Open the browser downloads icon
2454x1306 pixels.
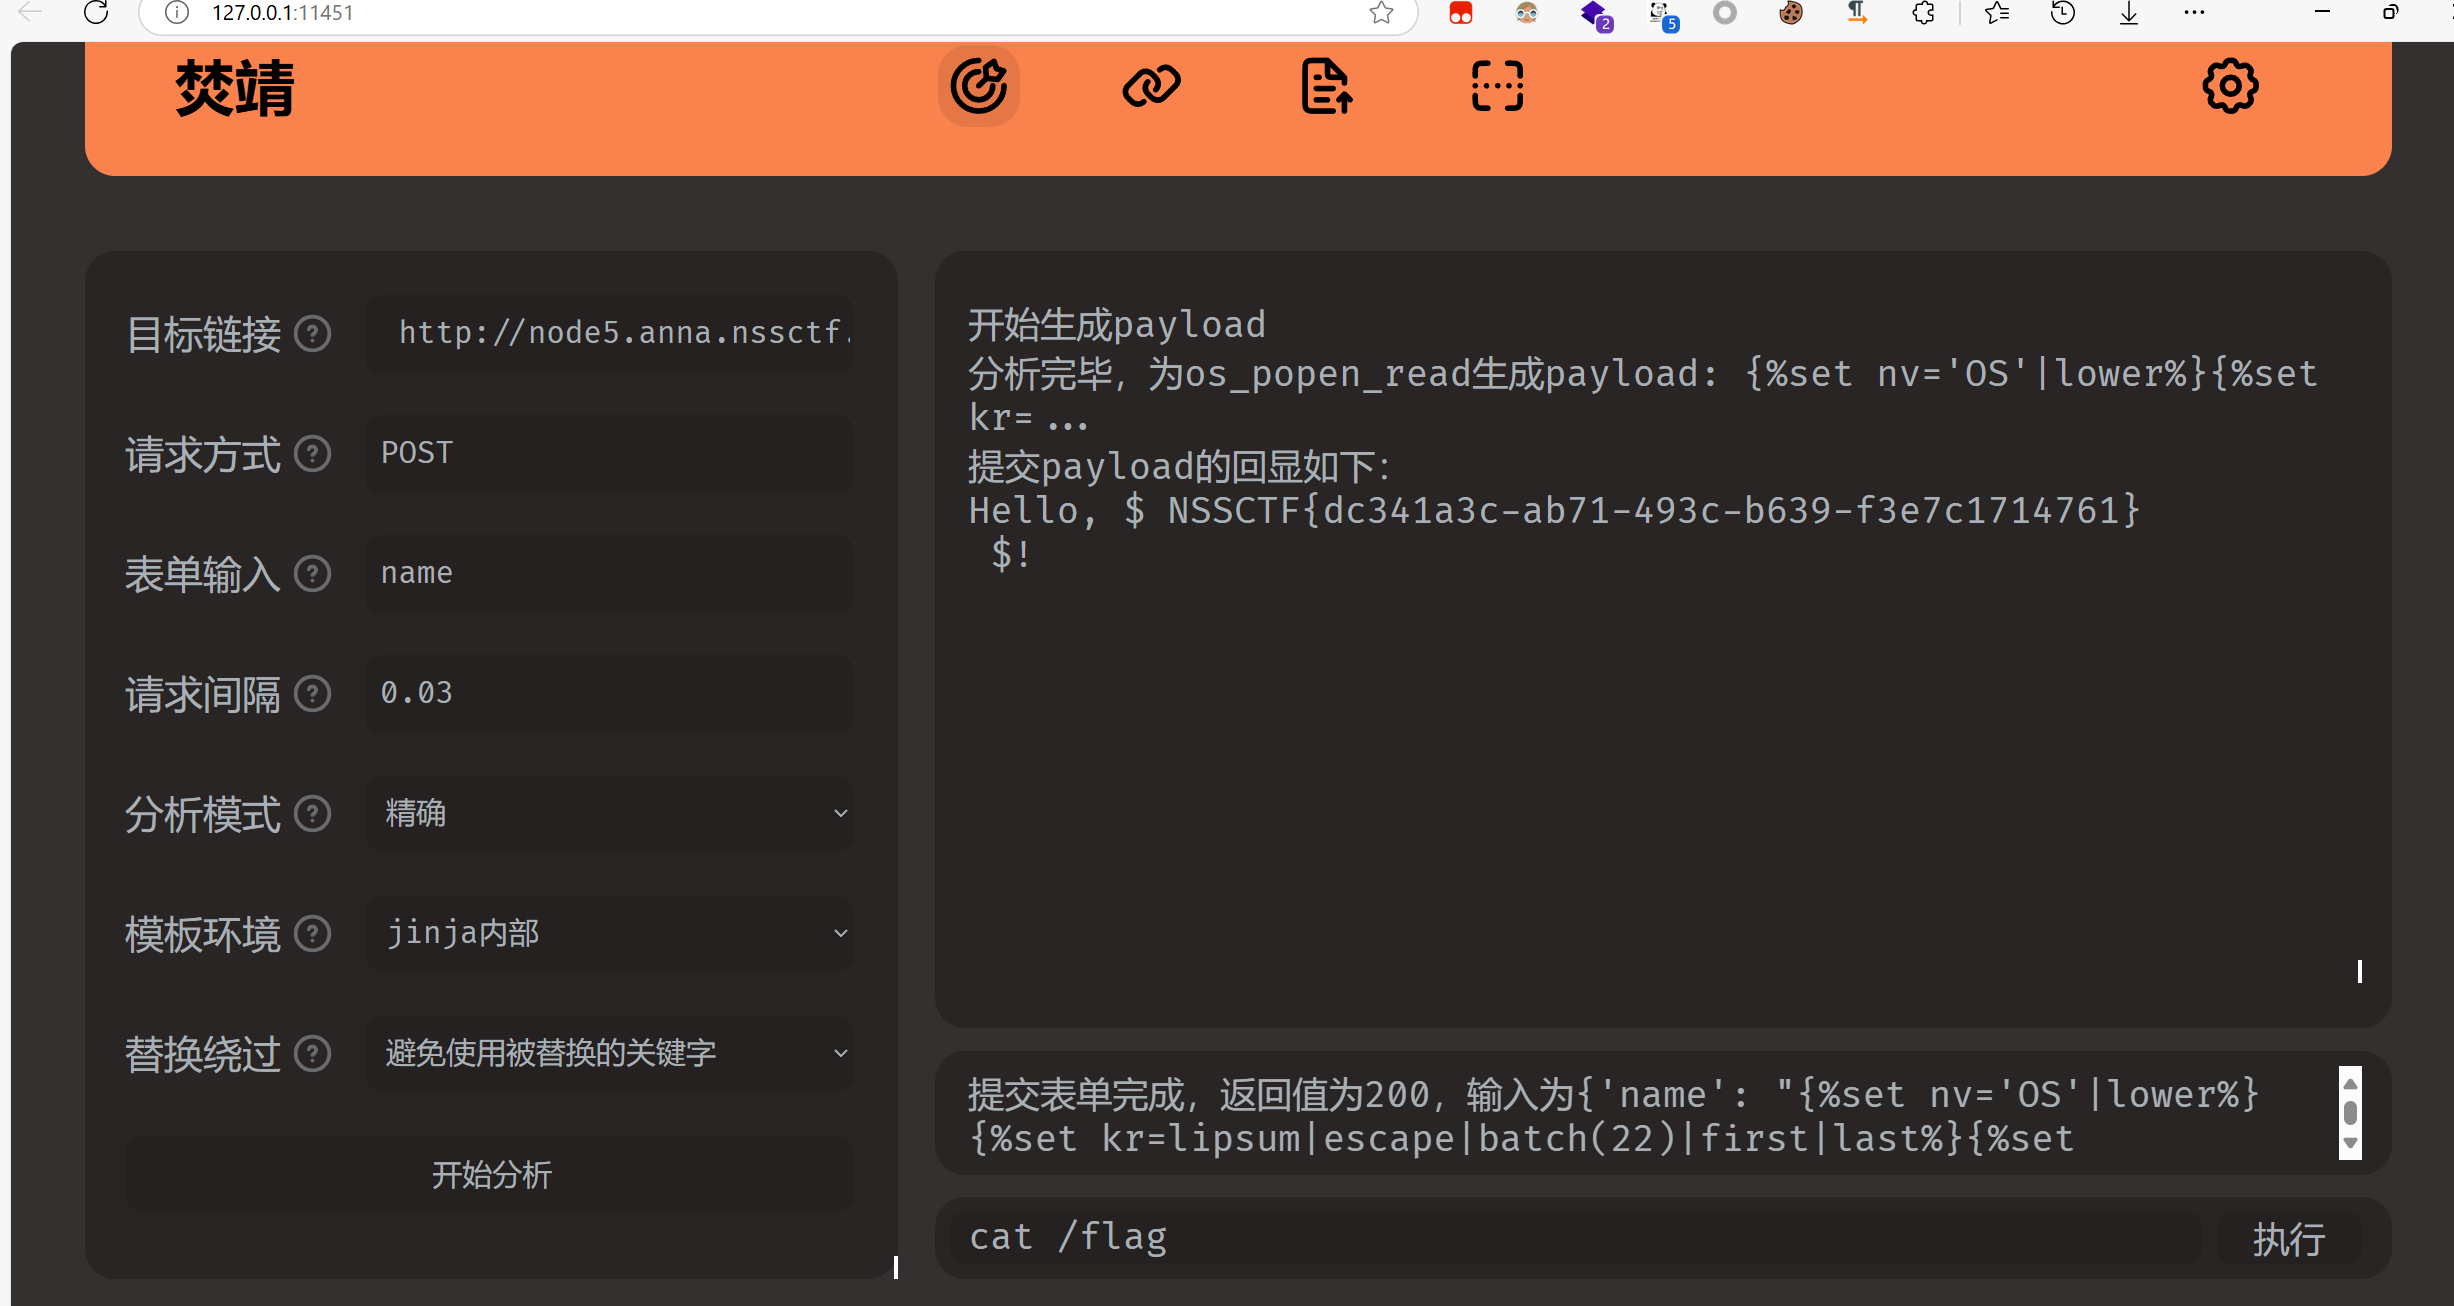pos(2129,13)
